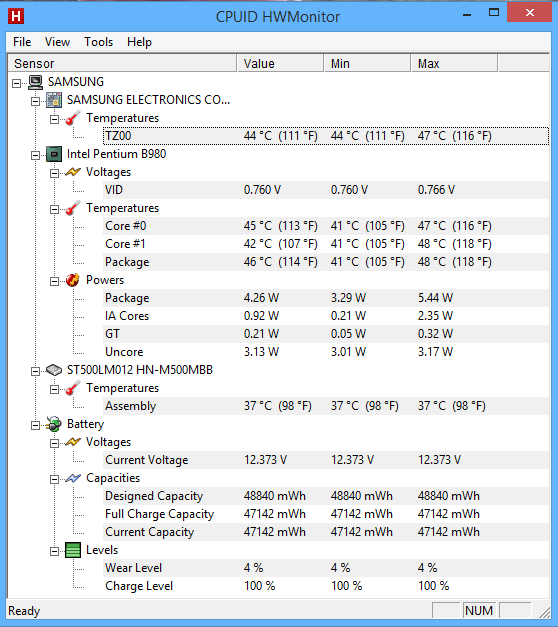This screenshot has height=627, width=558.
Task: Click the NUM indicator in status bar
Action: [x=479, y=611]
